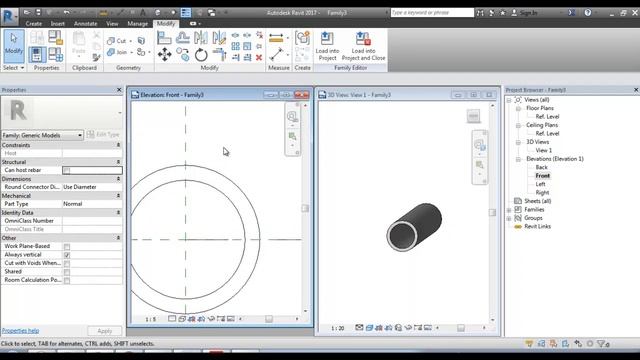This screenshot has width=640, height=360.
Task: Activate the Move tool
Action: [x=164, y=54]
